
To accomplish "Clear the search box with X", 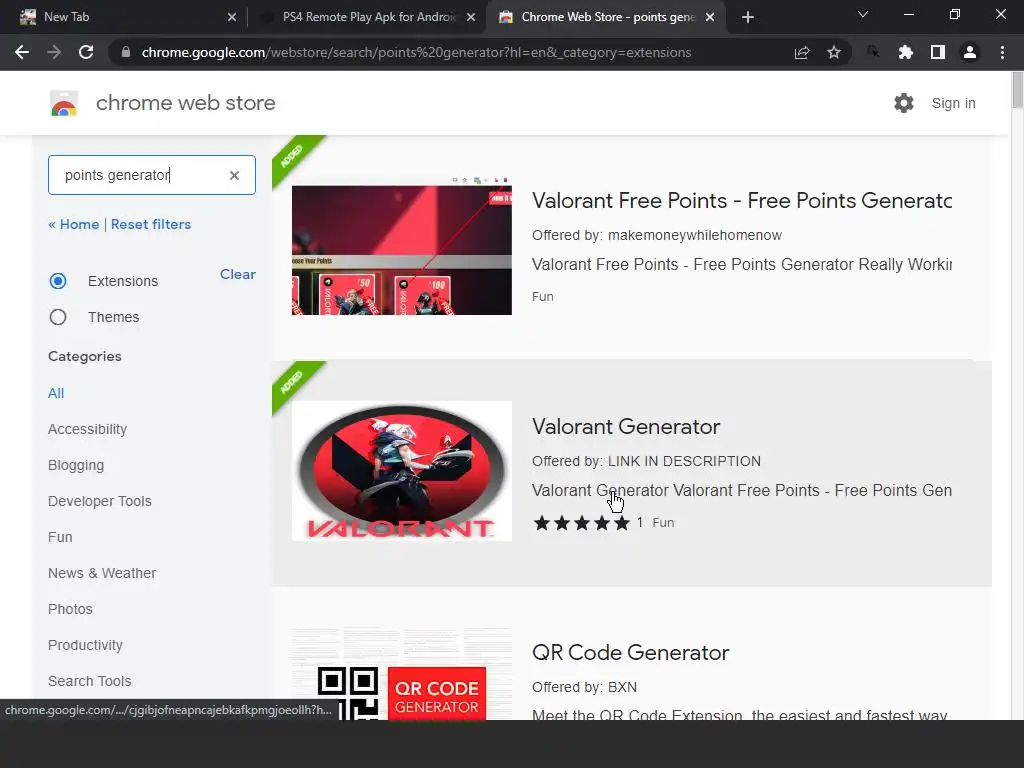I will 234,175.
